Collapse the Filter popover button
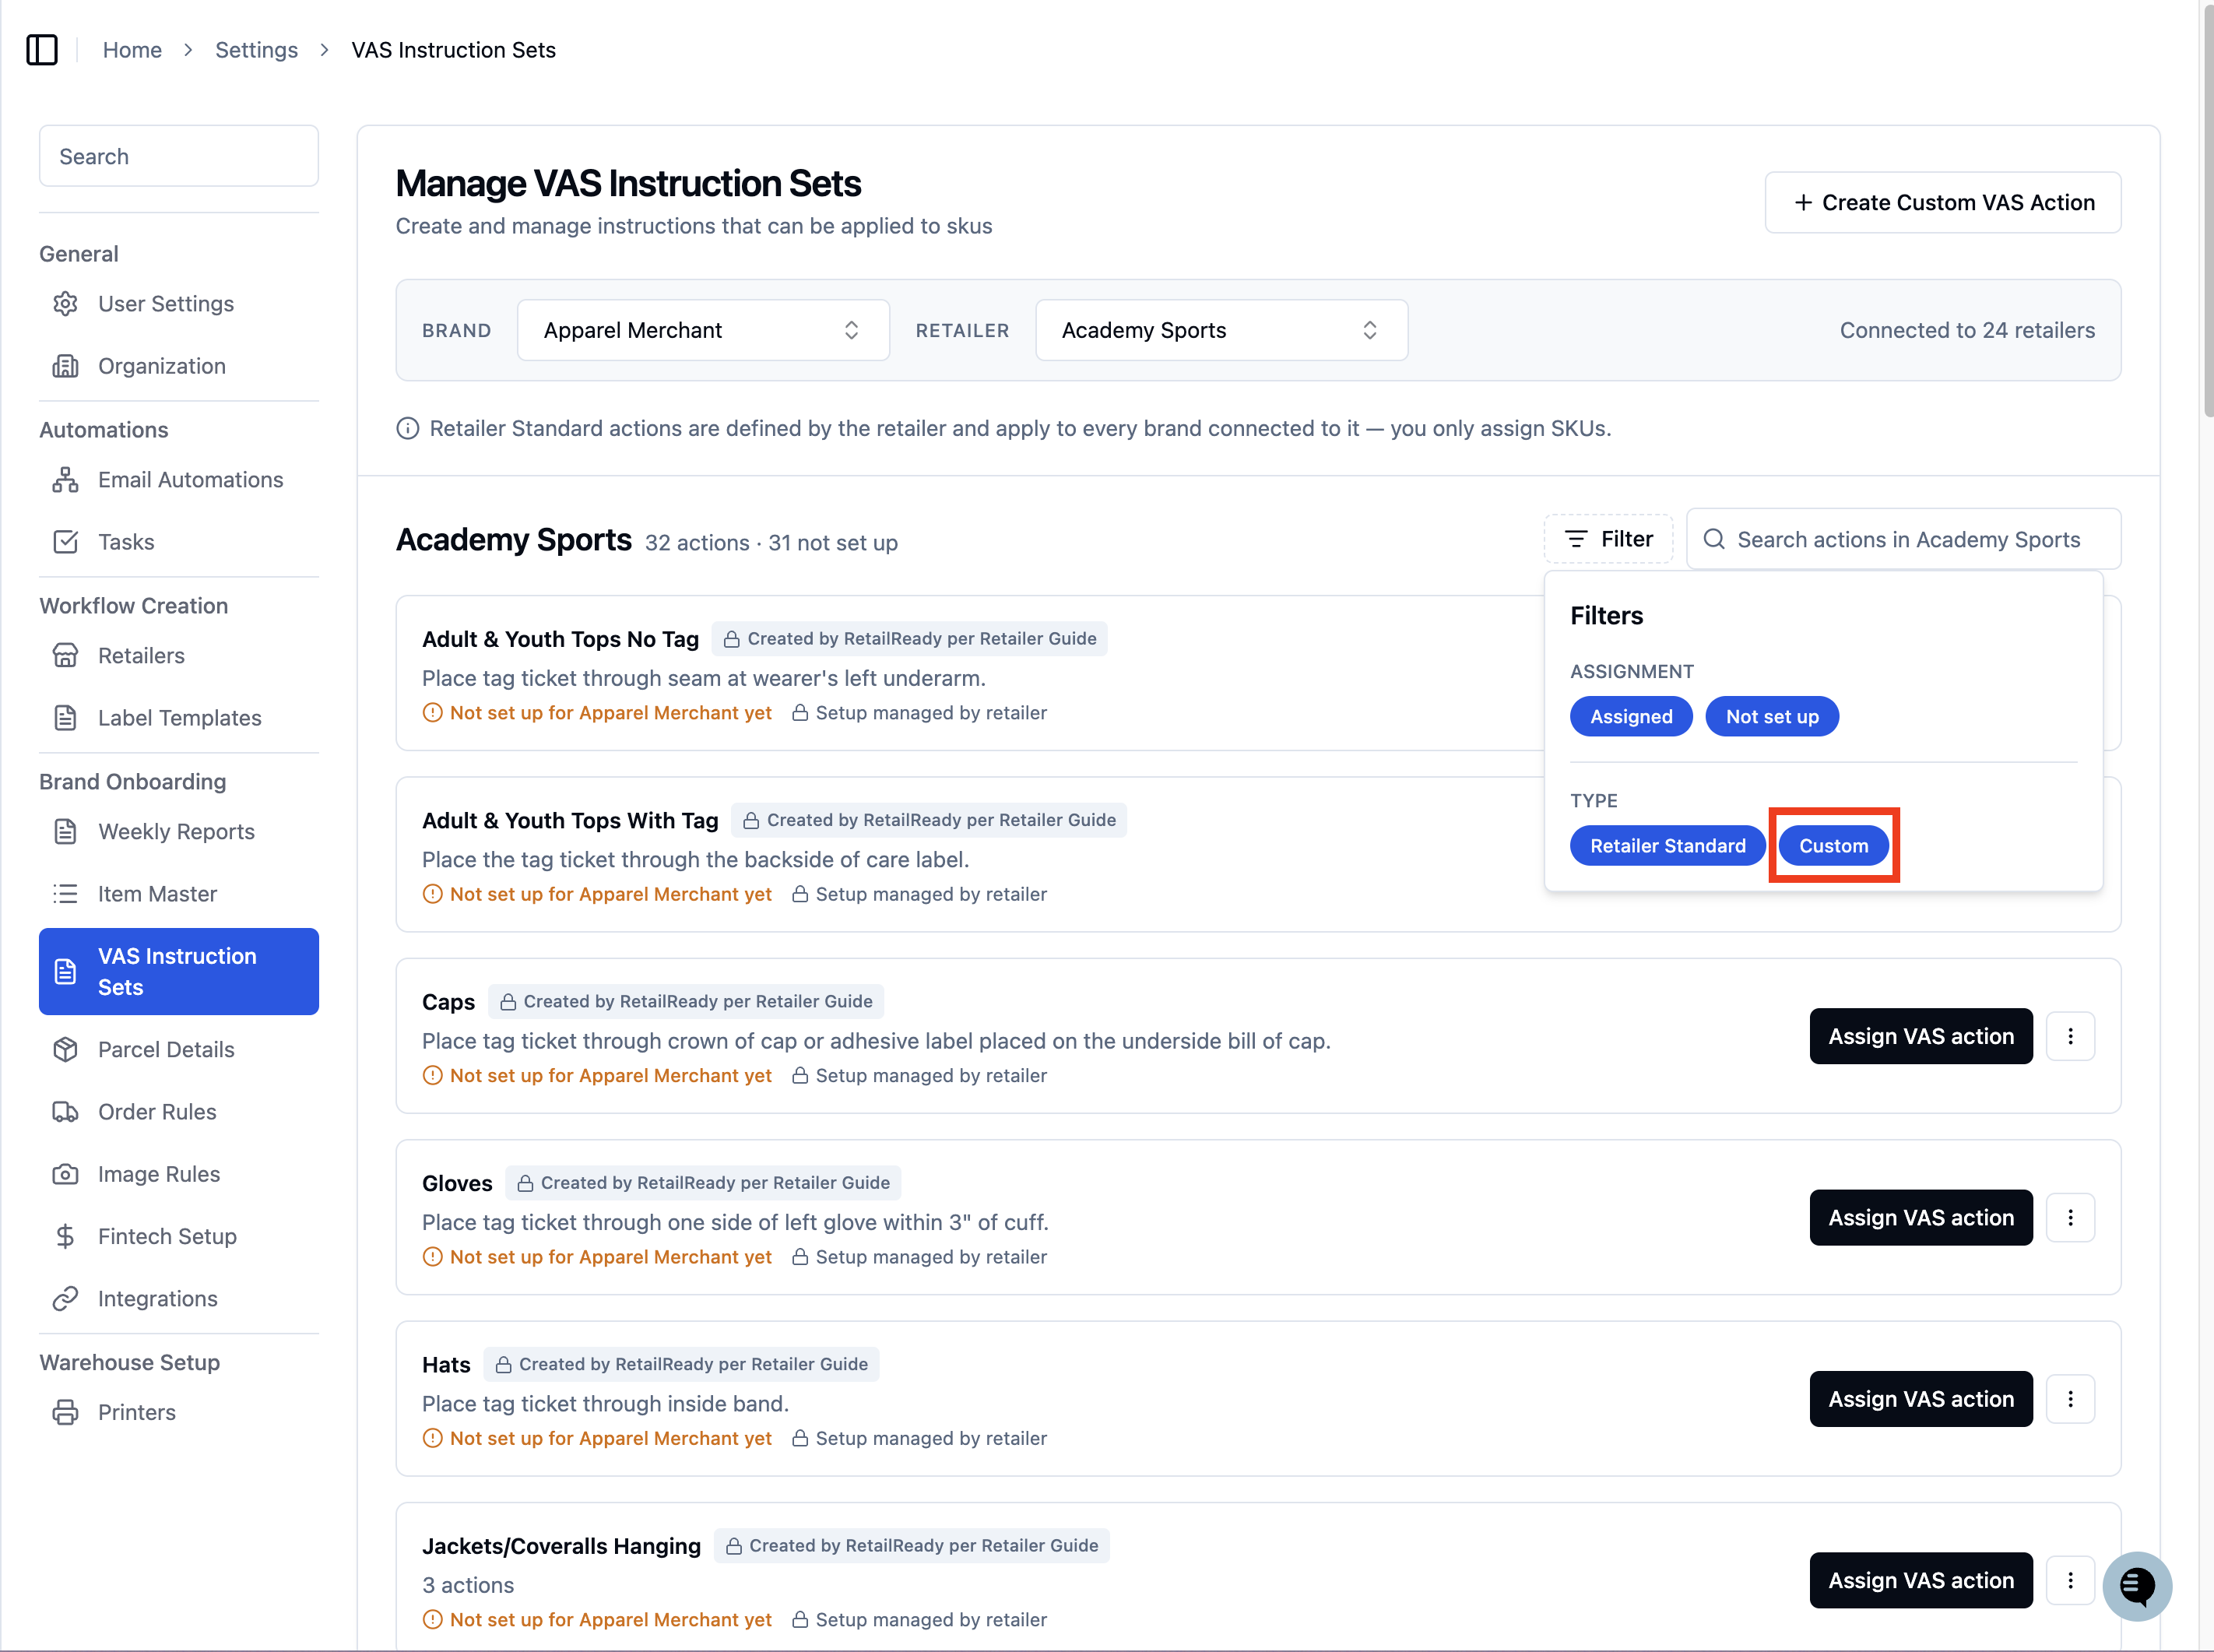Image resolution: width=2214 pixels, height=1652 pixels. pyautogui.click(x=1608, y=539)
